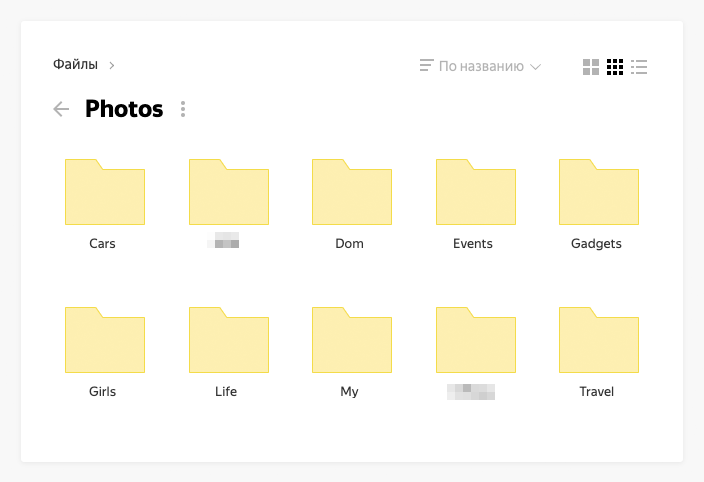
Task: Switch to large tiles view
Action: coord(590,67)
